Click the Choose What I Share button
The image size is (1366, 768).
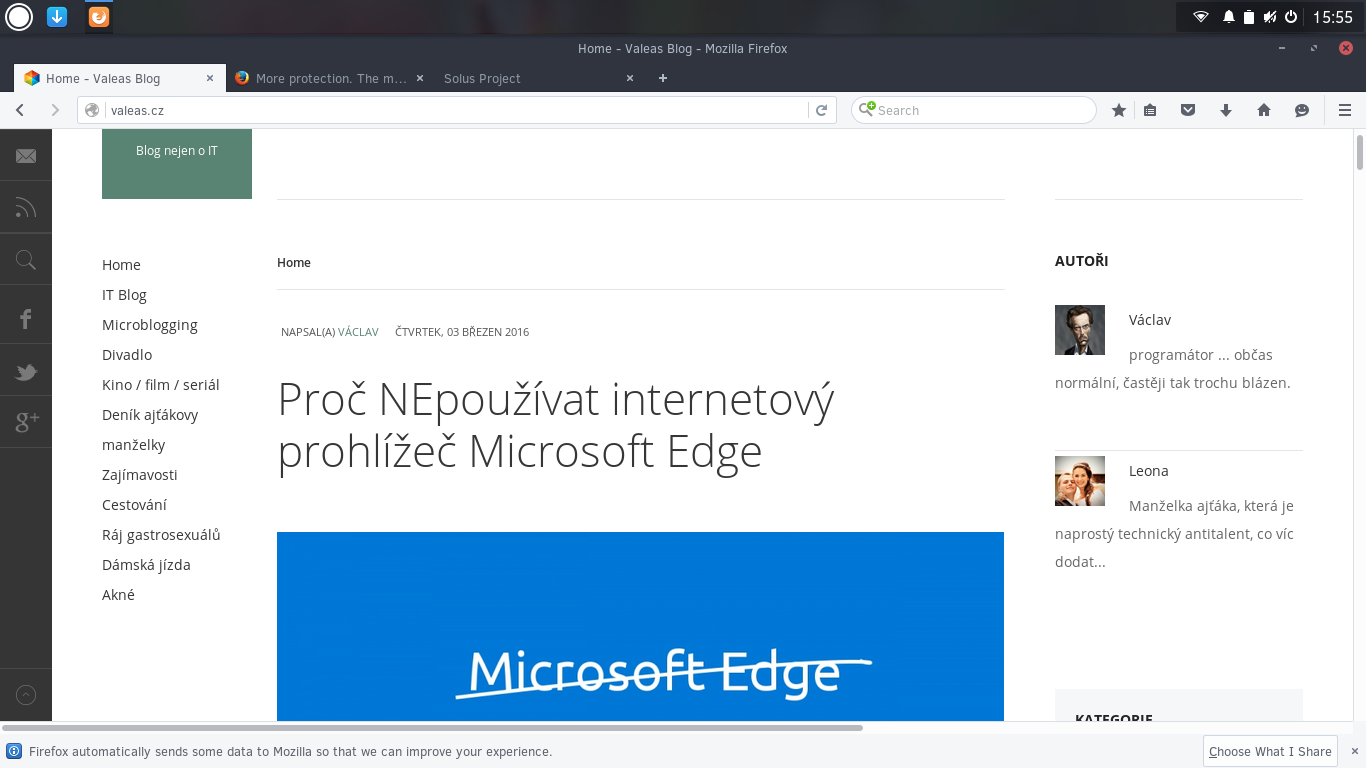pos(1270,751)
